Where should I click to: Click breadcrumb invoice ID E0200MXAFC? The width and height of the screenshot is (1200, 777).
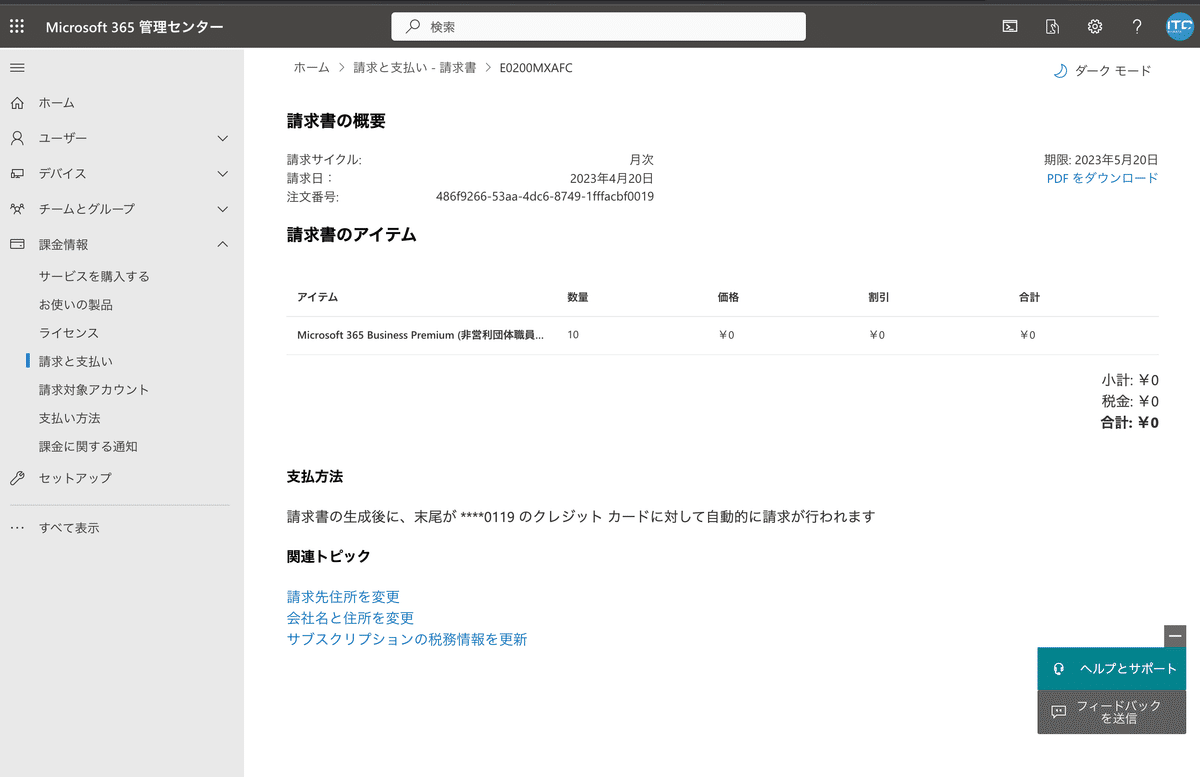coord(536,67)
